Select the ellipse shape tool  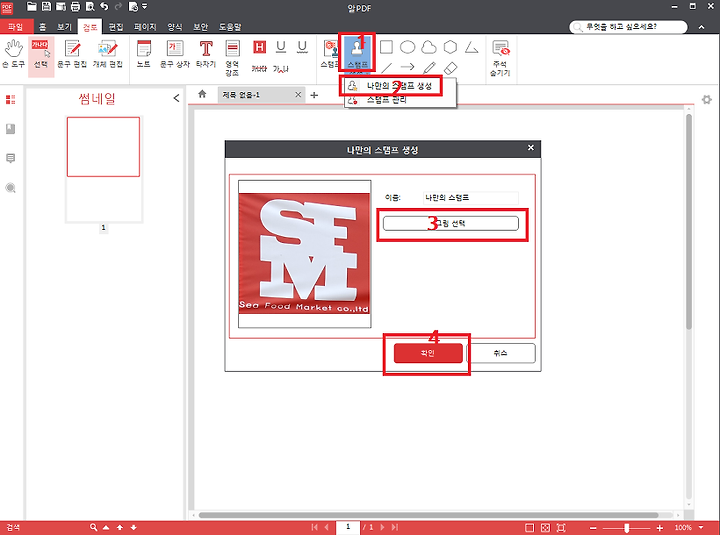407,47
